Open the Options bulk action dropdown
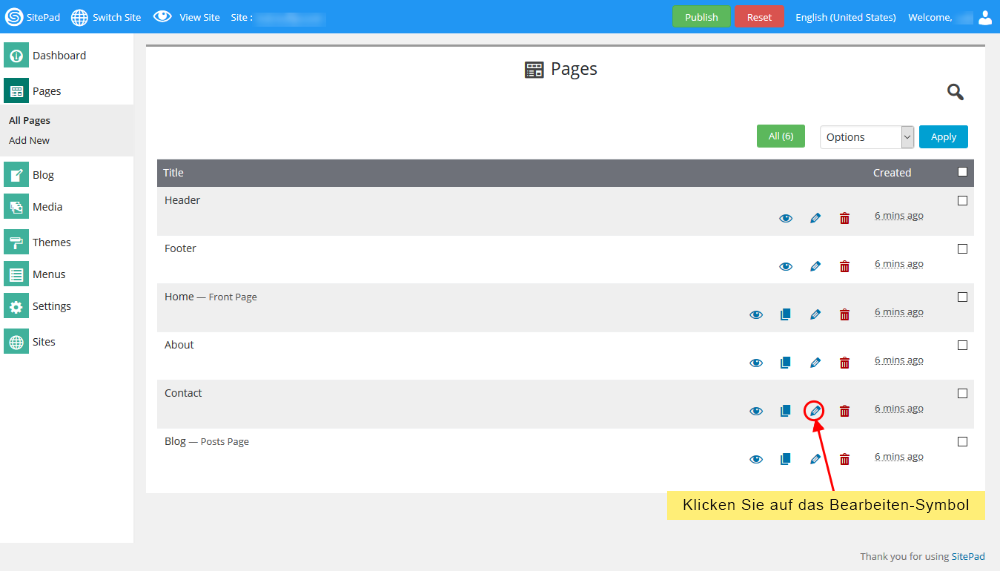Screen dimensions: 1000x571 [867, 137]
